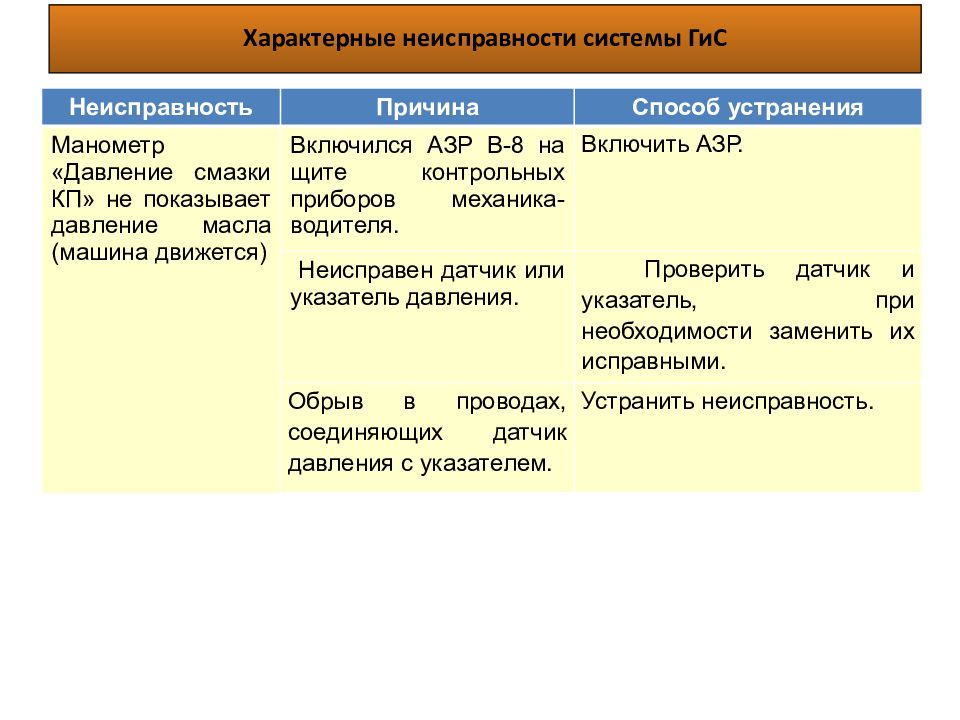Select the 'Неисправность' column header
The image size is (960, 720).
pos(161,107)
